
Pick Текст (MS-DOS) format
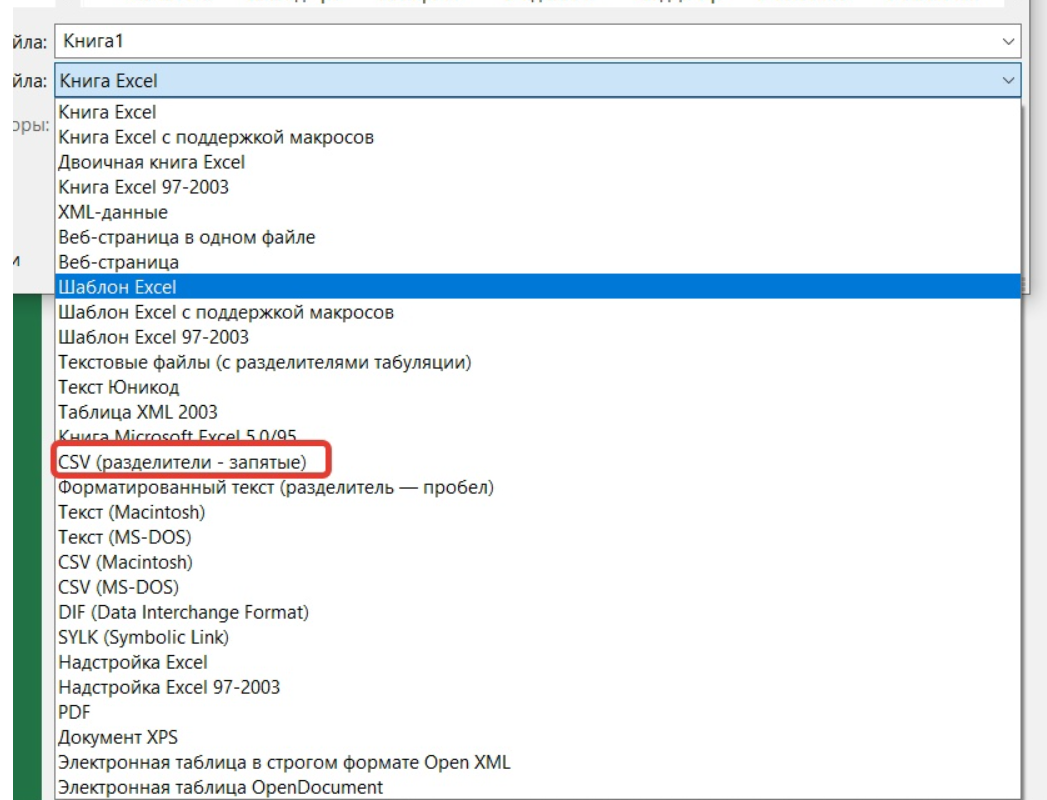pyautogui.click(x=538, y=538)
